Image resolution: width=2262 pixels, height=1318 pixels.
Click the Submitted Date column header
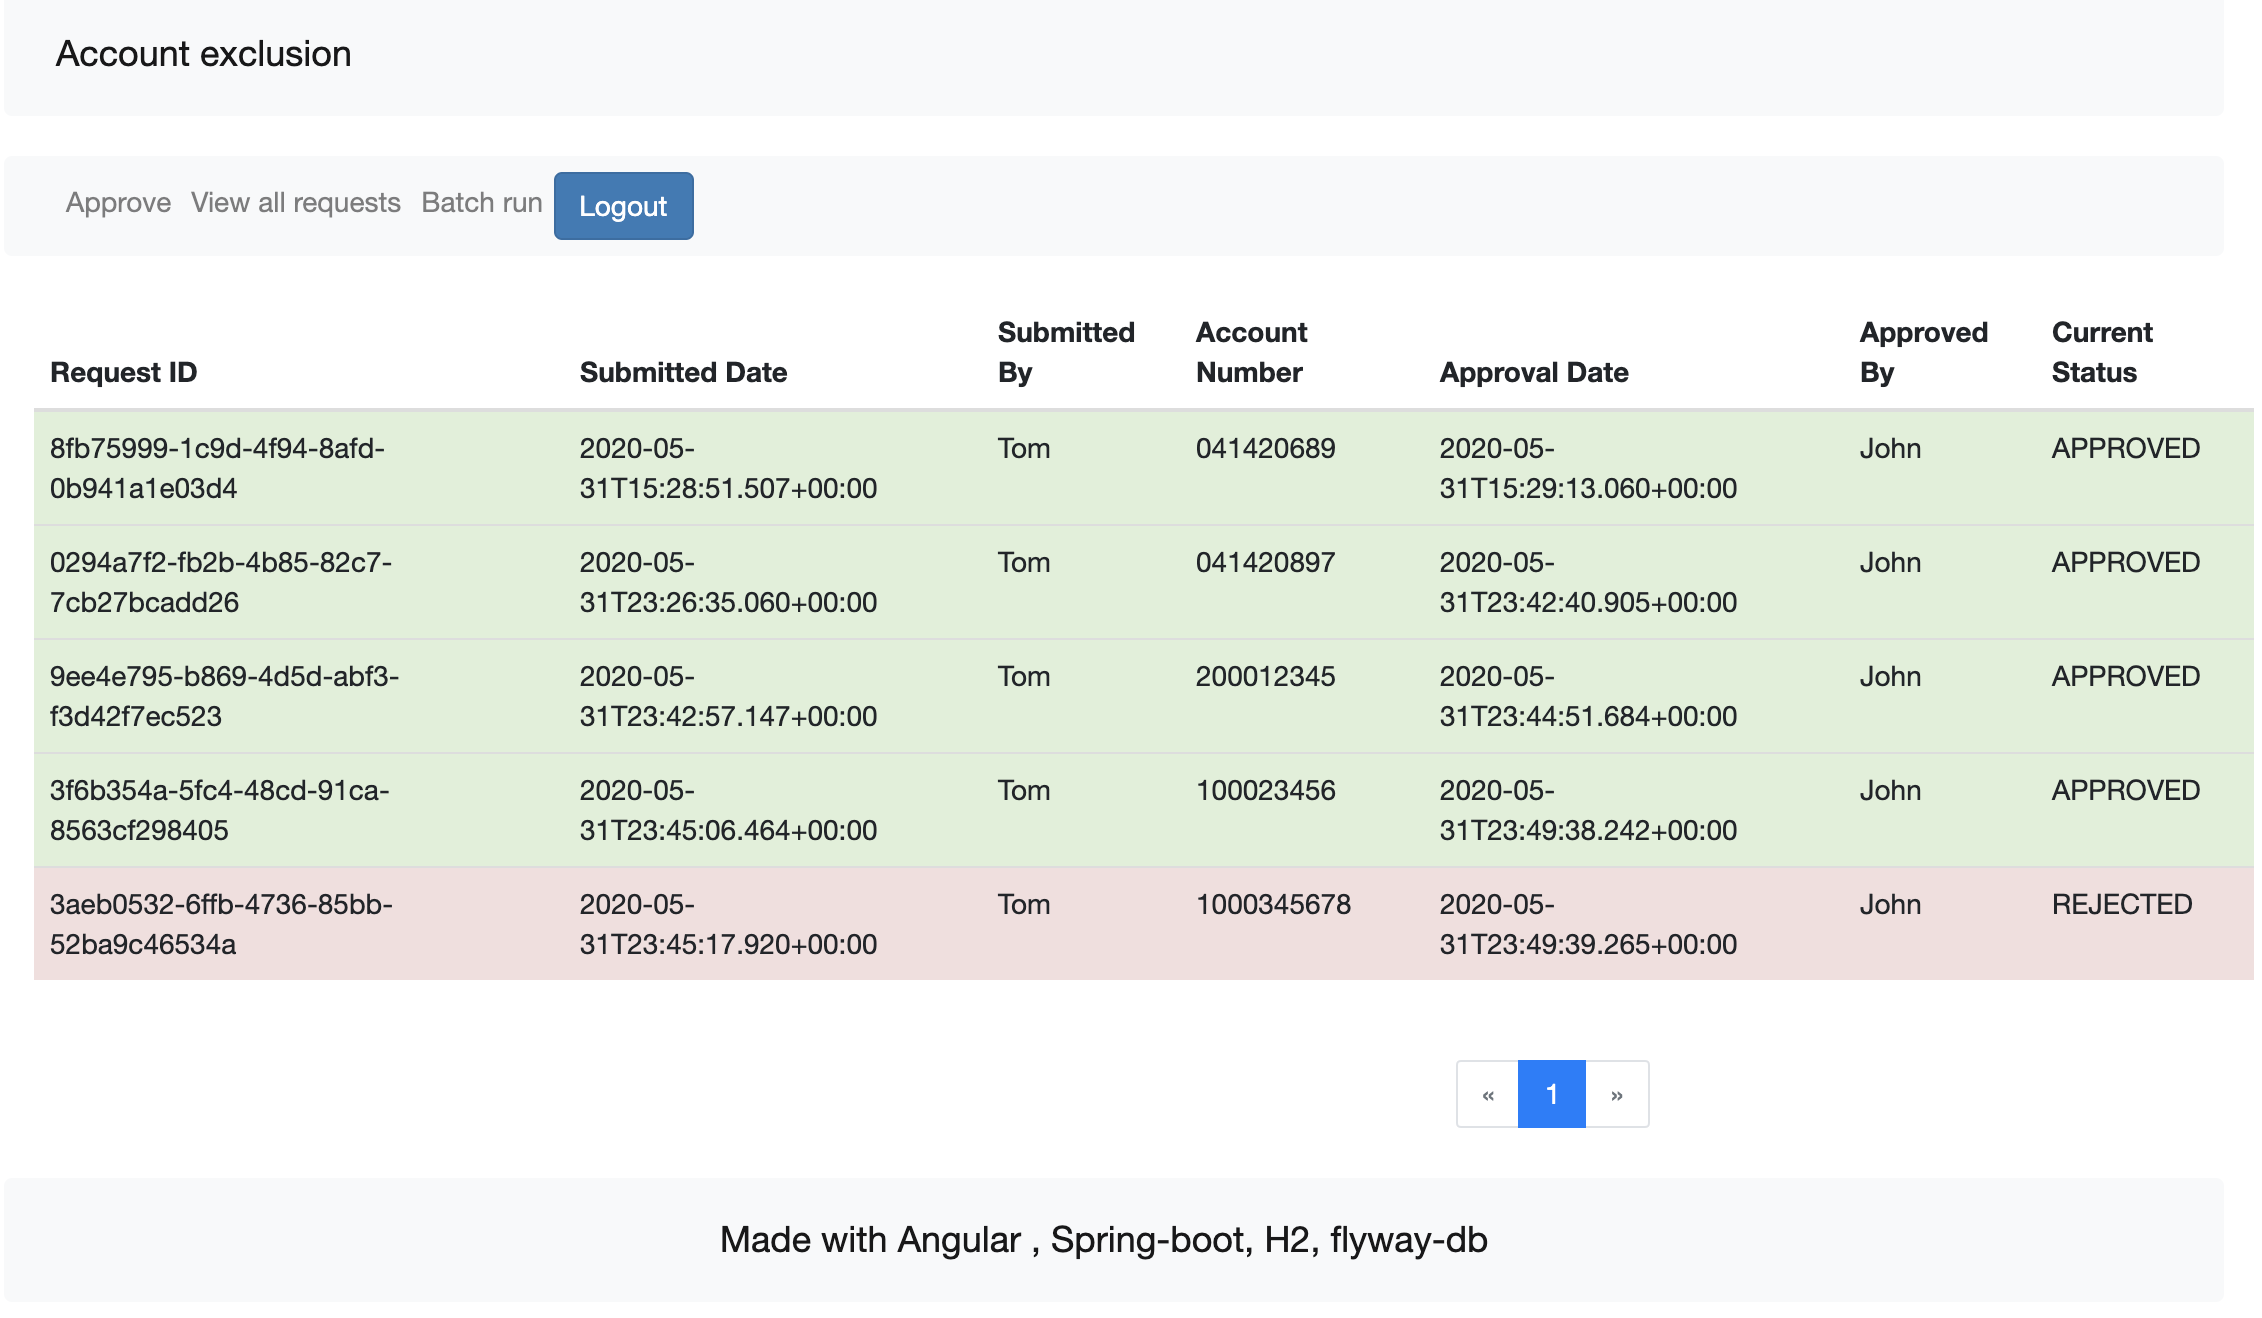tap(683, 372)
